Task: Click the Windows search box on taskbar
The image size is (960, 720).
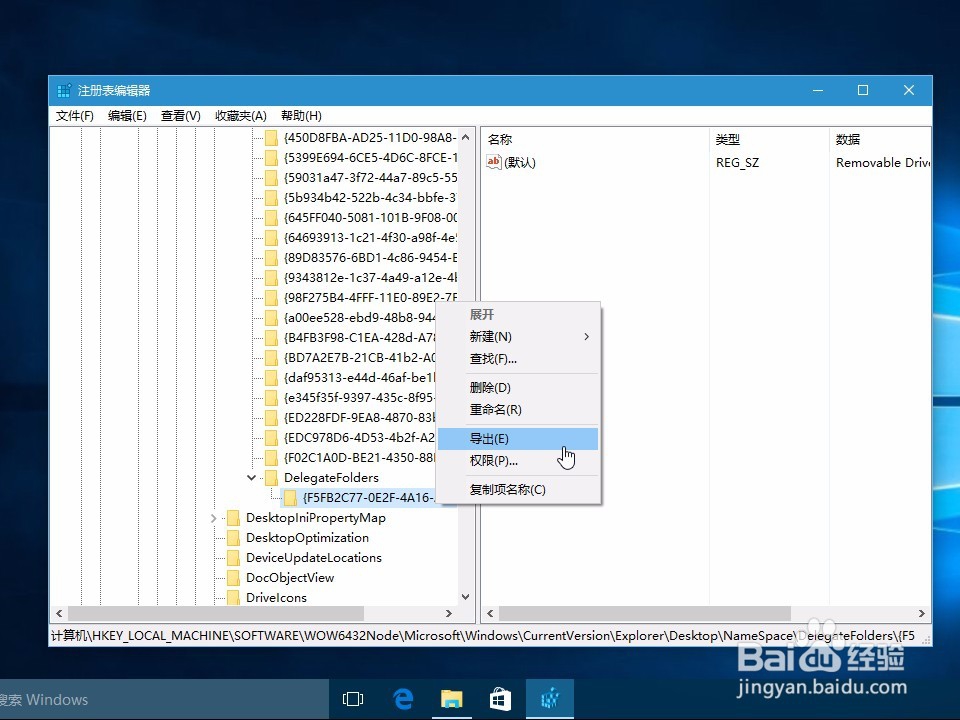Action: [164, 699]
